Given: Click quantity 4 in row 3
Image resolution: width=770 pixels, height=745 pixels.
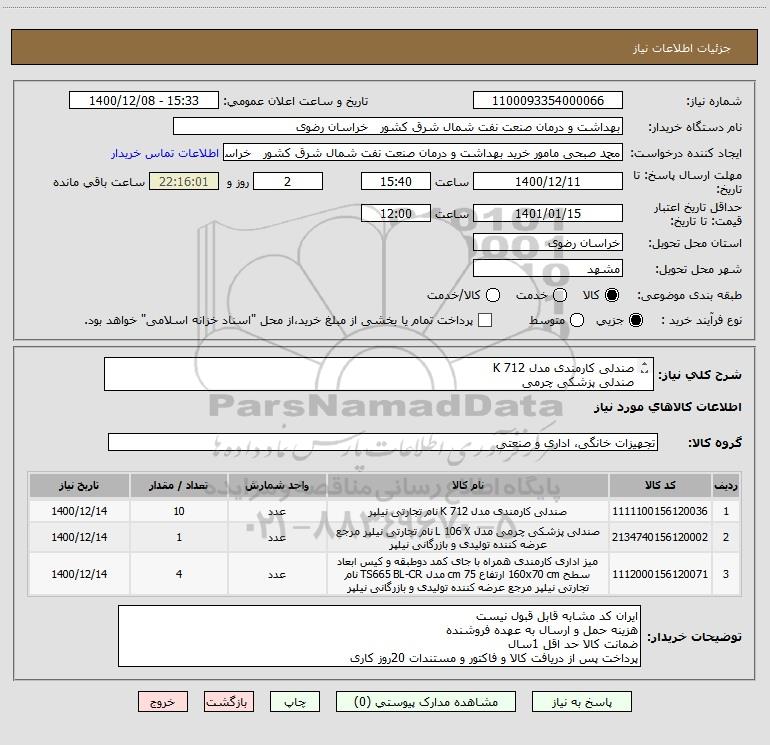Looking at the screenshot, I should pos(179,574).
